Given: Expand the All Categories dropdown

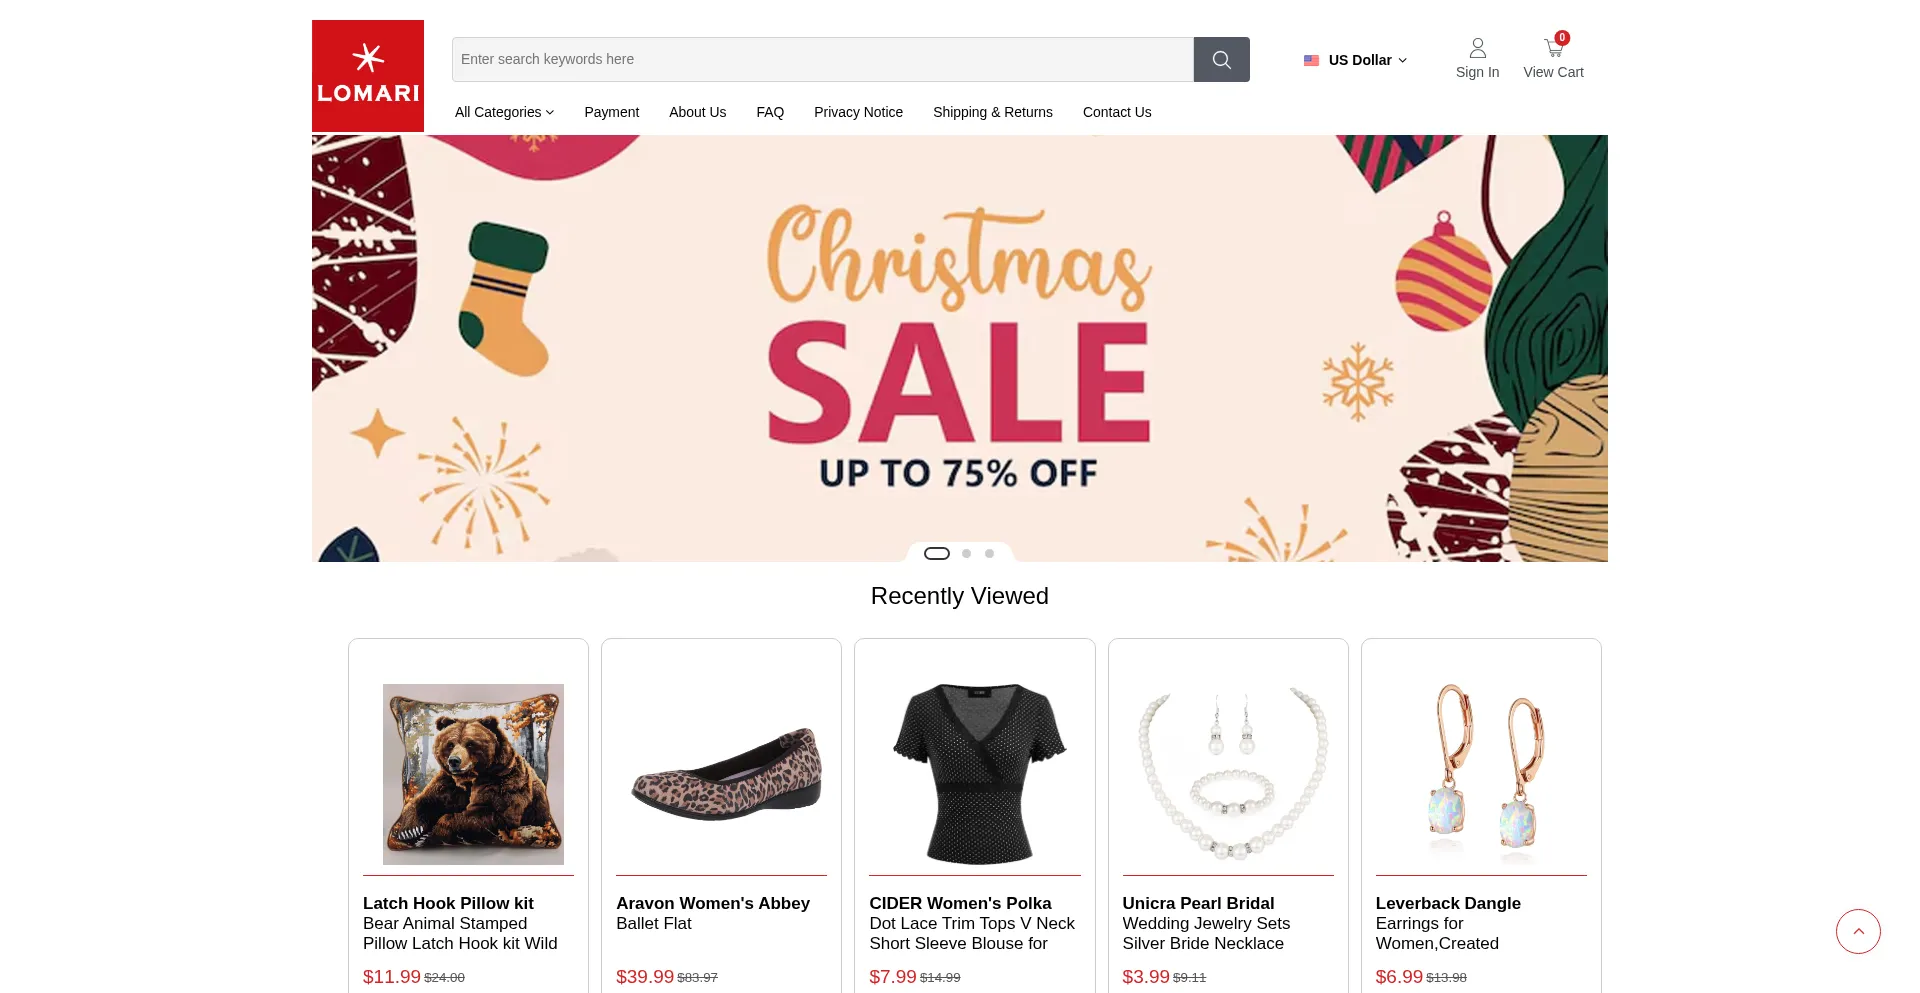Looking at the screenshot, I should (x=504, y=112).
